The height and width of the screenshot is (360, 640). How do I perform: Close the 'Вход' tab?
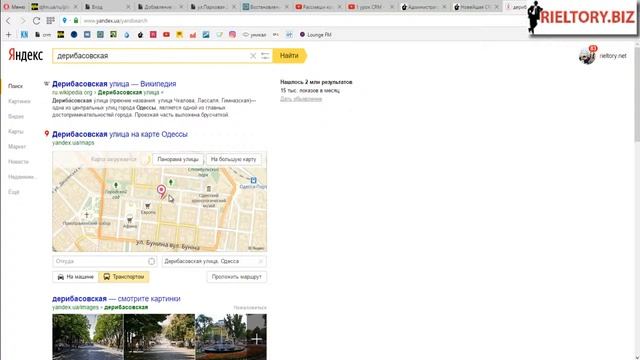[x=129, y=7]
